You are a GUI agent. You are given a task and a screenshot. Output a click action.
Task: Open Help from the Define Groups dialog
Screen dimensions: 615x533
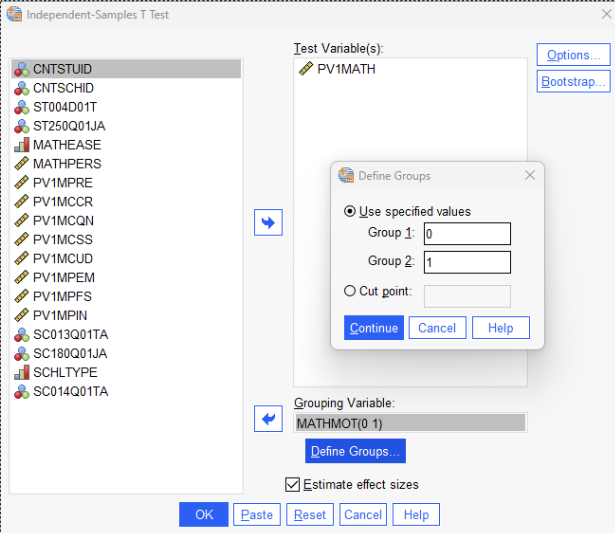pyautogui.click(x=500, y=328)
